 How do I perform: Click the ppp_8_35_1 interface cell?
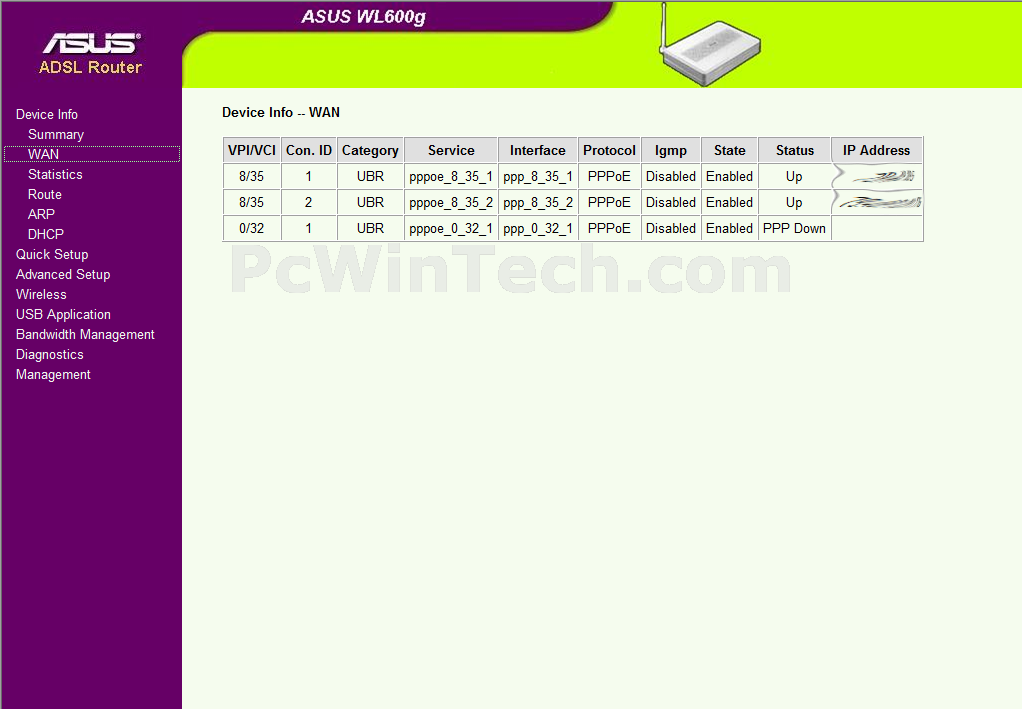[538, 177]
